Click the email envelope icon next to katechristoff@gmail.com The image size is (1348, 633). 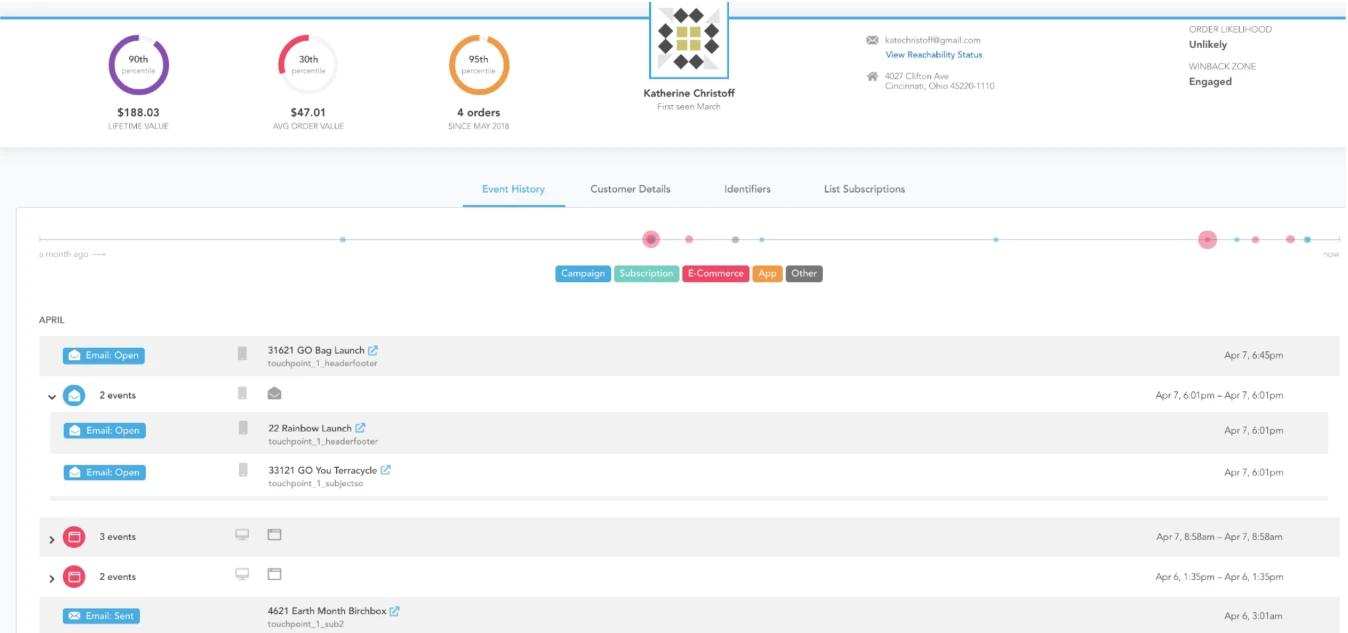click(x=872, y=40)
